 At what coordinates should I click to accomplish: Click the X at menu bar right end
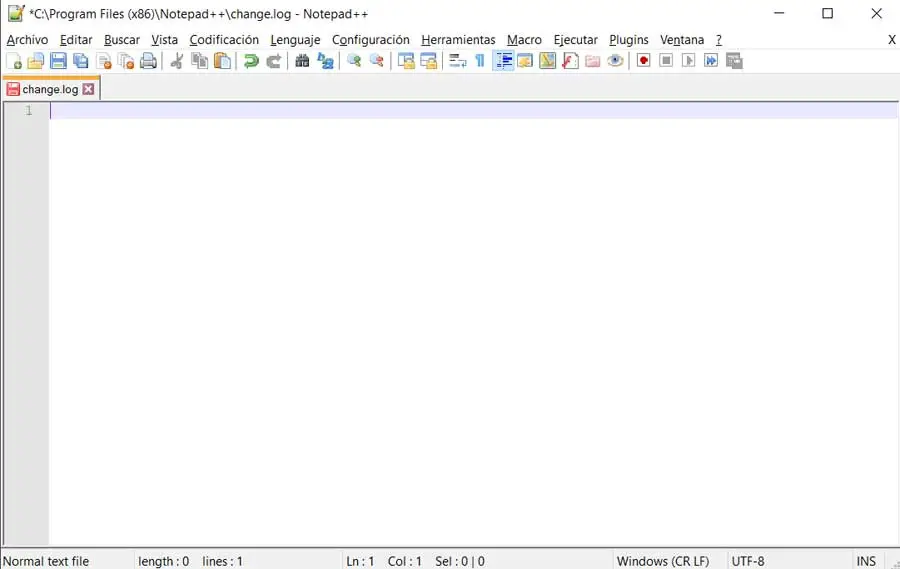891,40
